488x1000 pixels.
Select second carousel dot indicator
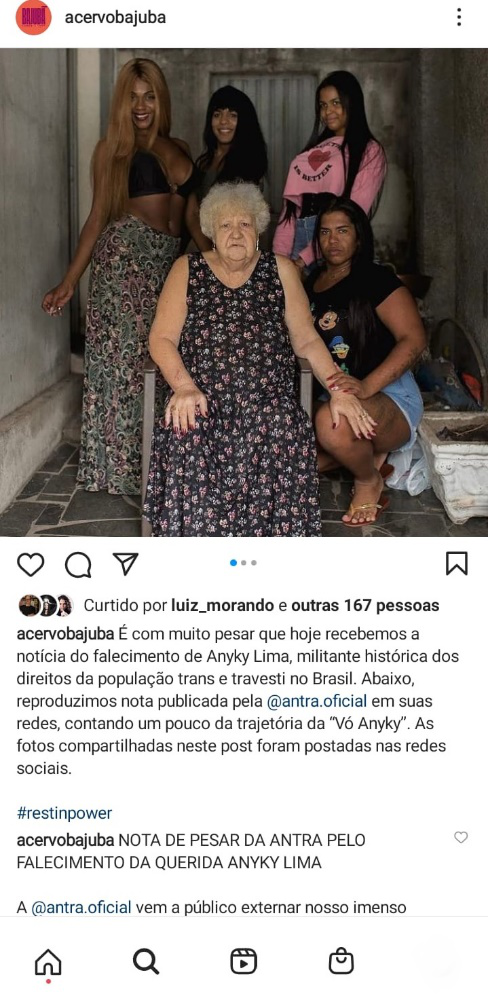[244, 563]
